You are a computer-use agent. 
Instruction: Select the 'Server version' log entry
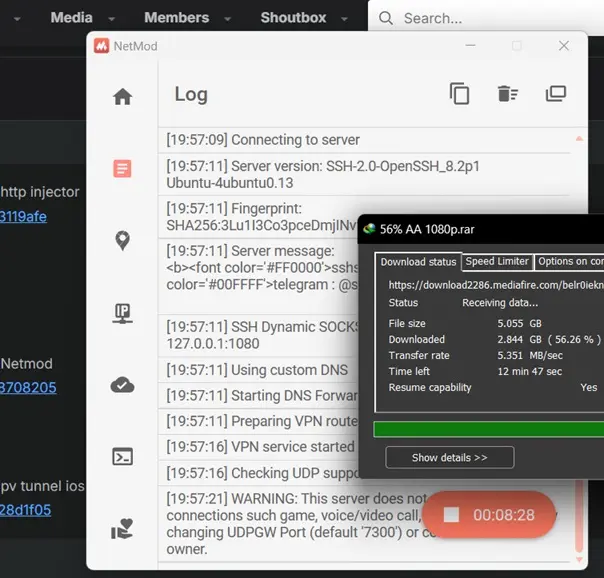coord(364,174)
